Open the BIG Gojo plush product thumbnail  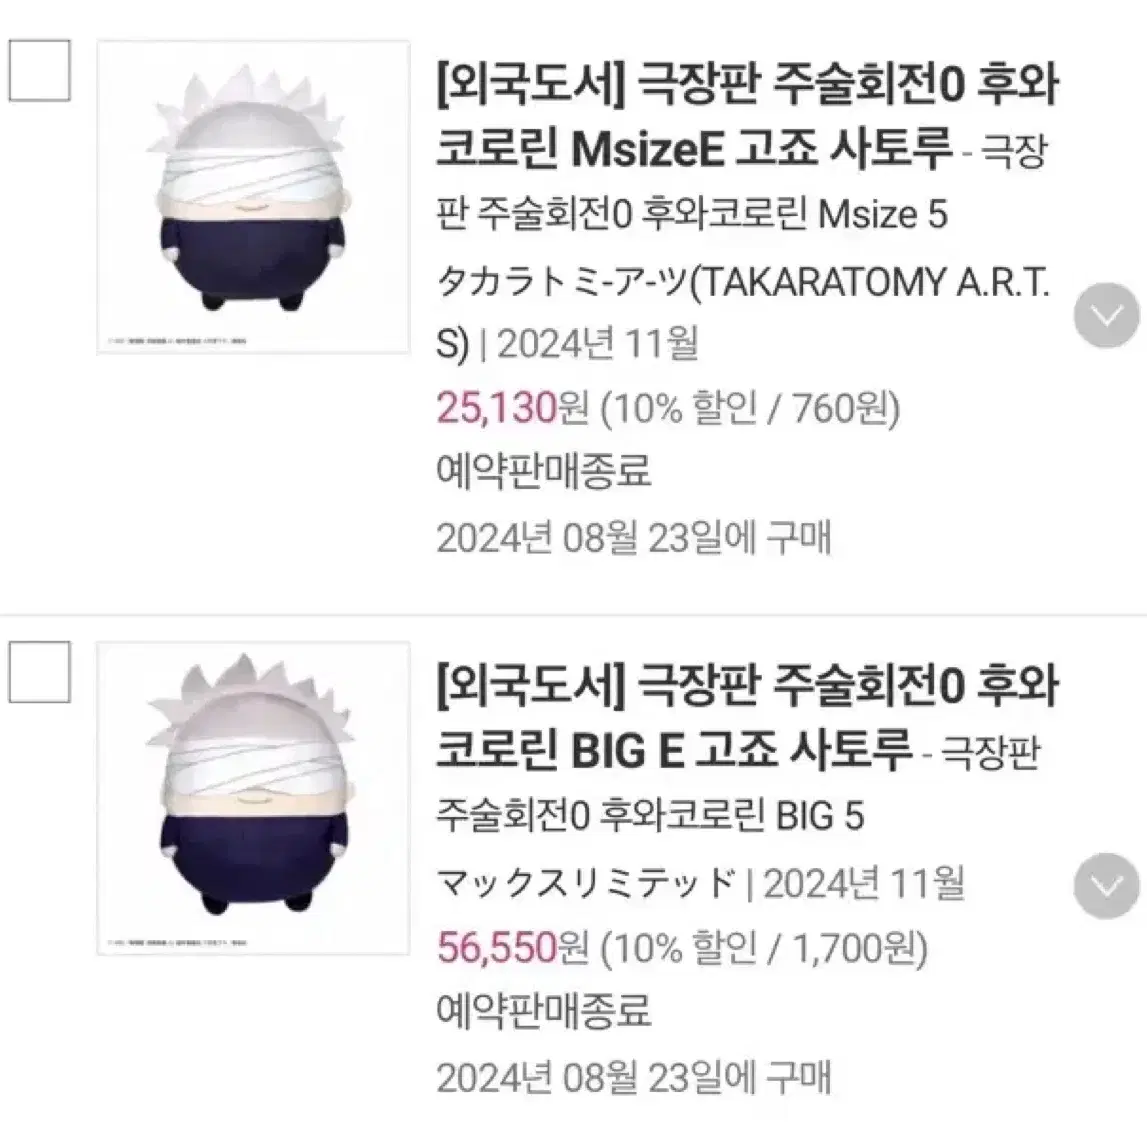pyautogui.click(x=253, y=798)
